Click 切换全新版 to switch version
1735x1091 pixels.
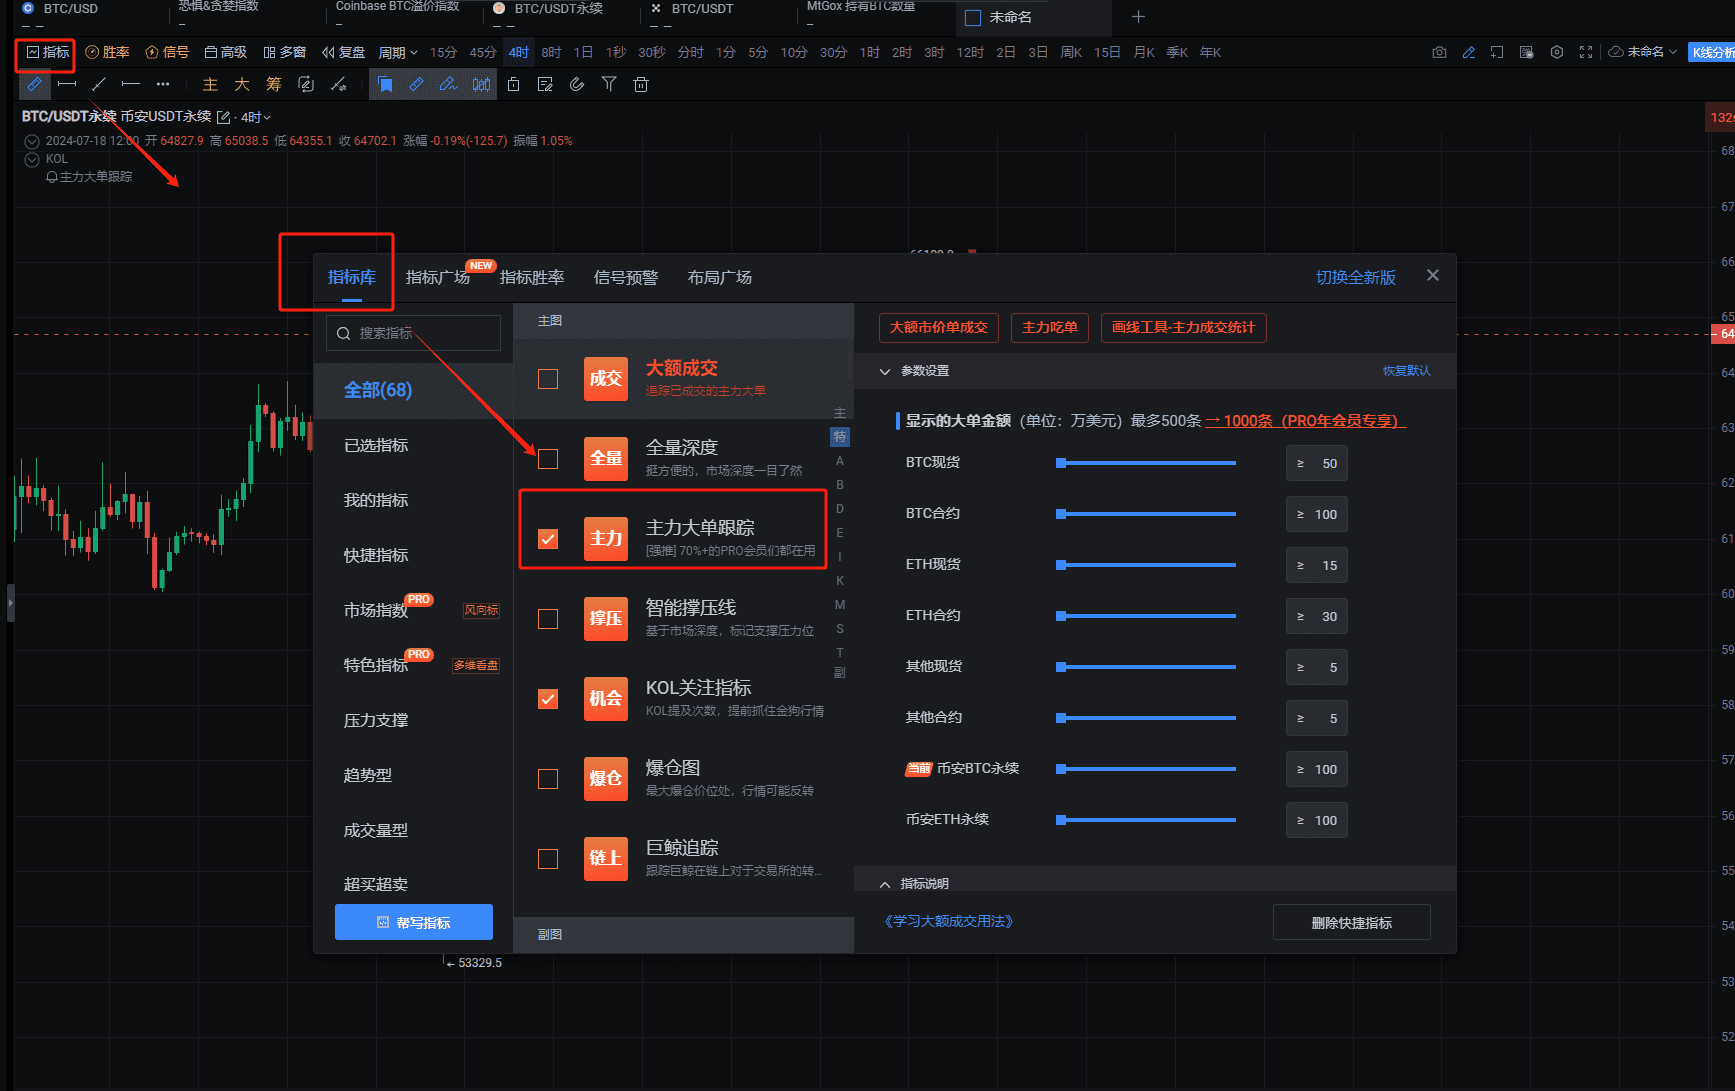tap(1355, 278)
